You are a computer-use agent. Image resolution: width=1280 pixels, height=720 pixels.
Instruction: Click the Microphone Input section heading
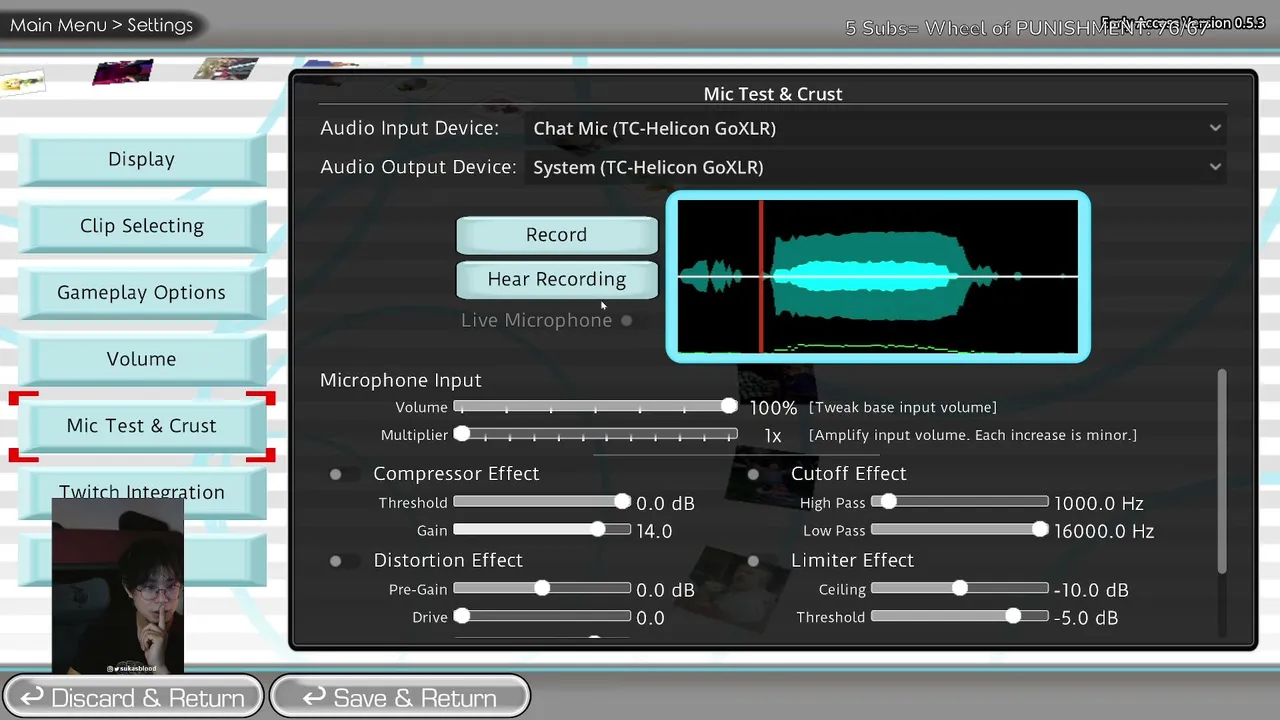(401, 380)
